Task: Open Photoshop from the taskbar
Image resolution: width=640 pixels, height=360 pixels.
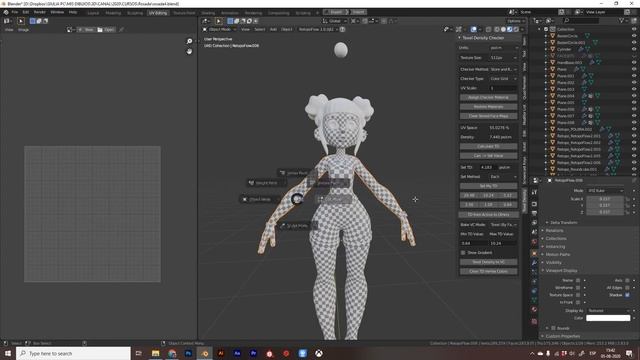Action: (188, 353)
